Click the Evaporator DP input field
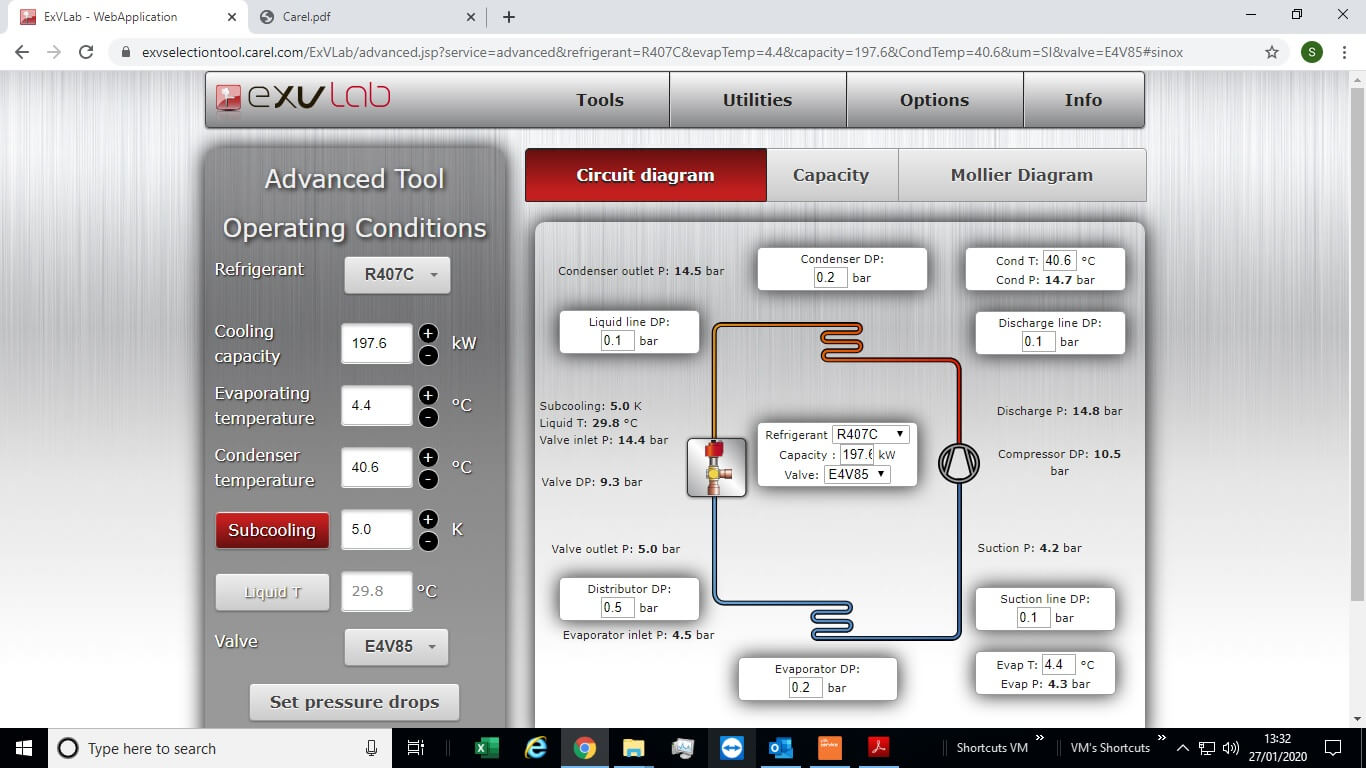Viewport: 1366px width, 768px height. pyautogui.click(x=806, y=688)
